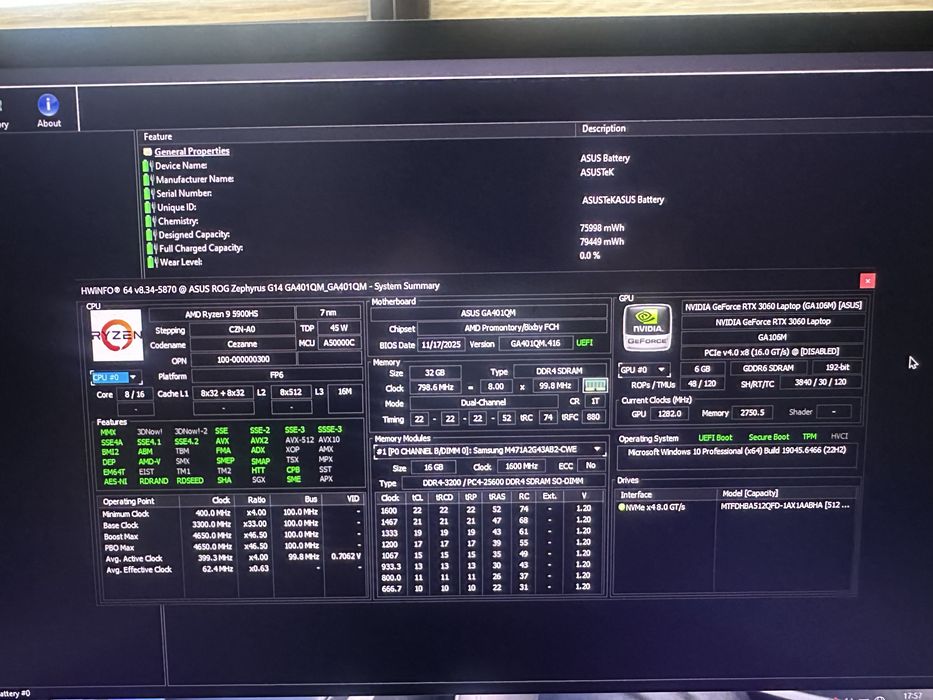Click the green memory module icon

[x=594, y=386]
